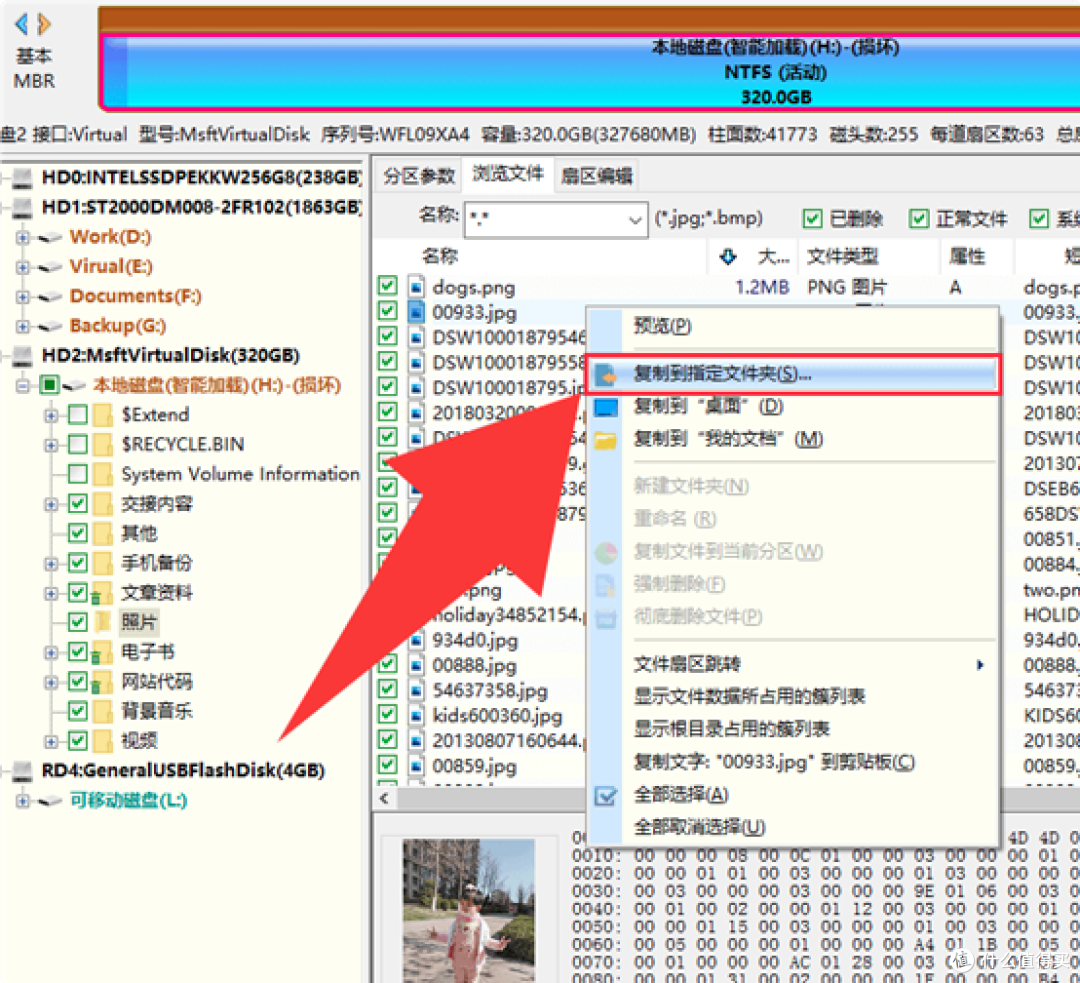Image resolution: width=1080 pixels, height=983 pixels.
Task: Select the 背景音乐 folder in the tree
Action: pos(157,711)
